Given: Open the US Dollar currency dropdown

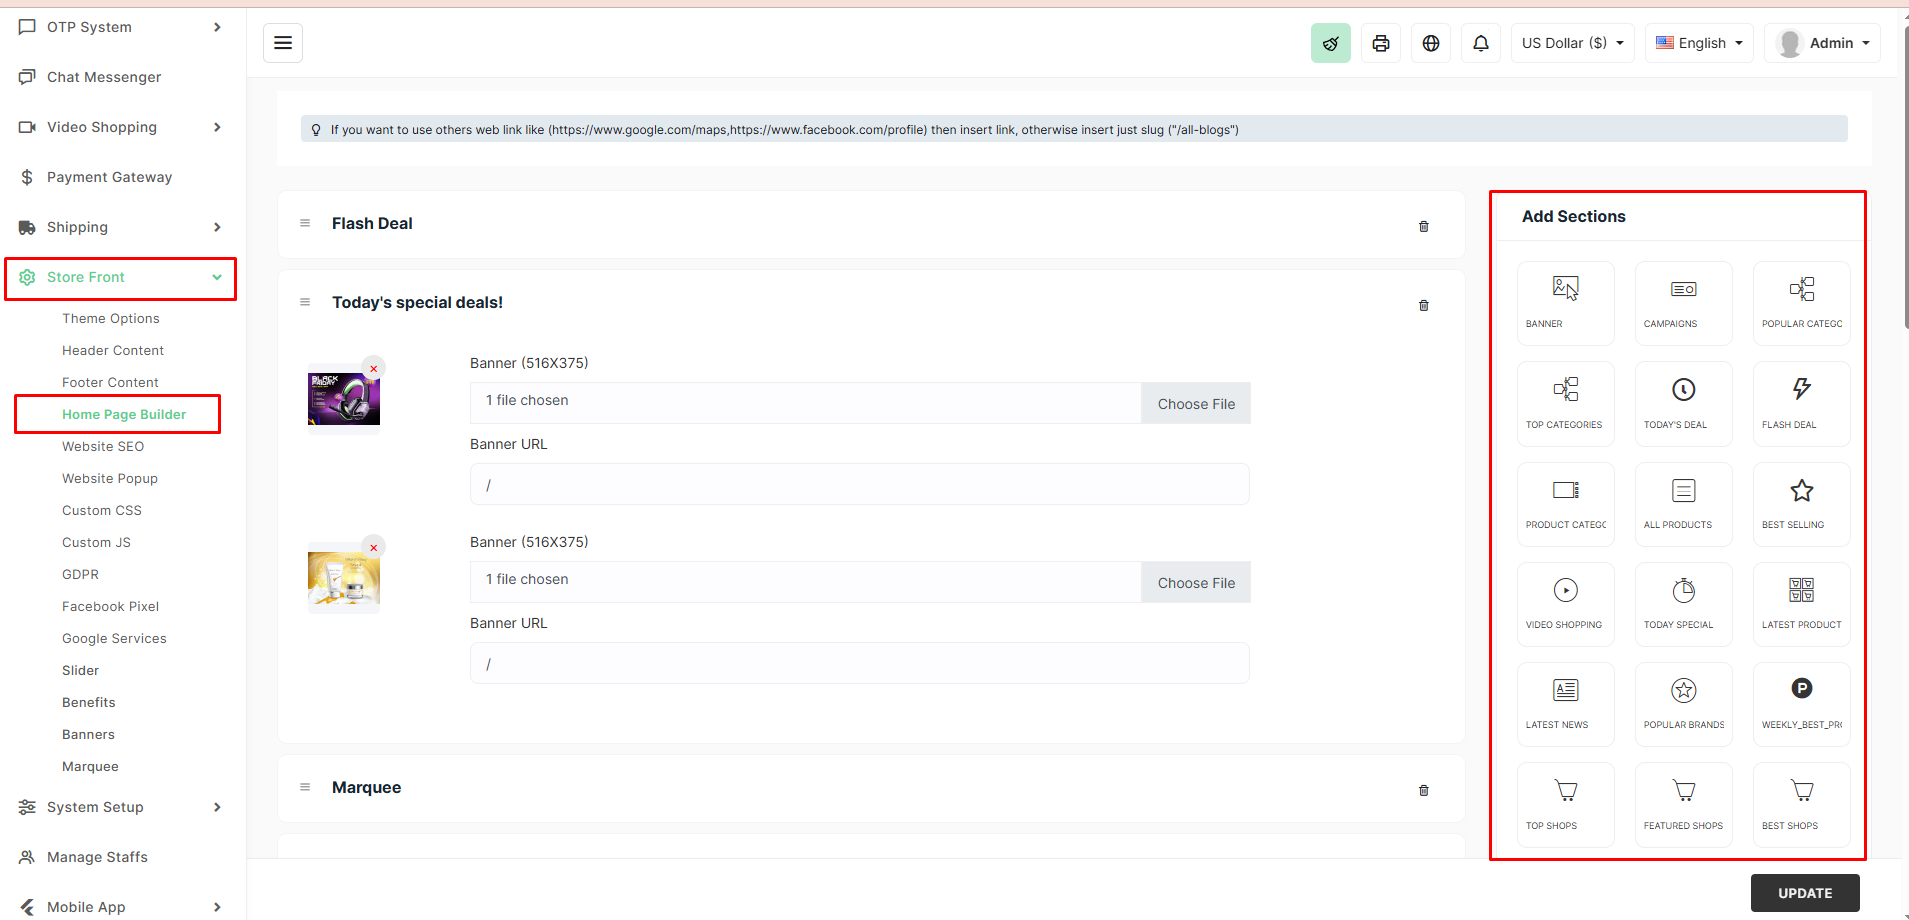Looking at the screenshot, I should point(1571,42).
